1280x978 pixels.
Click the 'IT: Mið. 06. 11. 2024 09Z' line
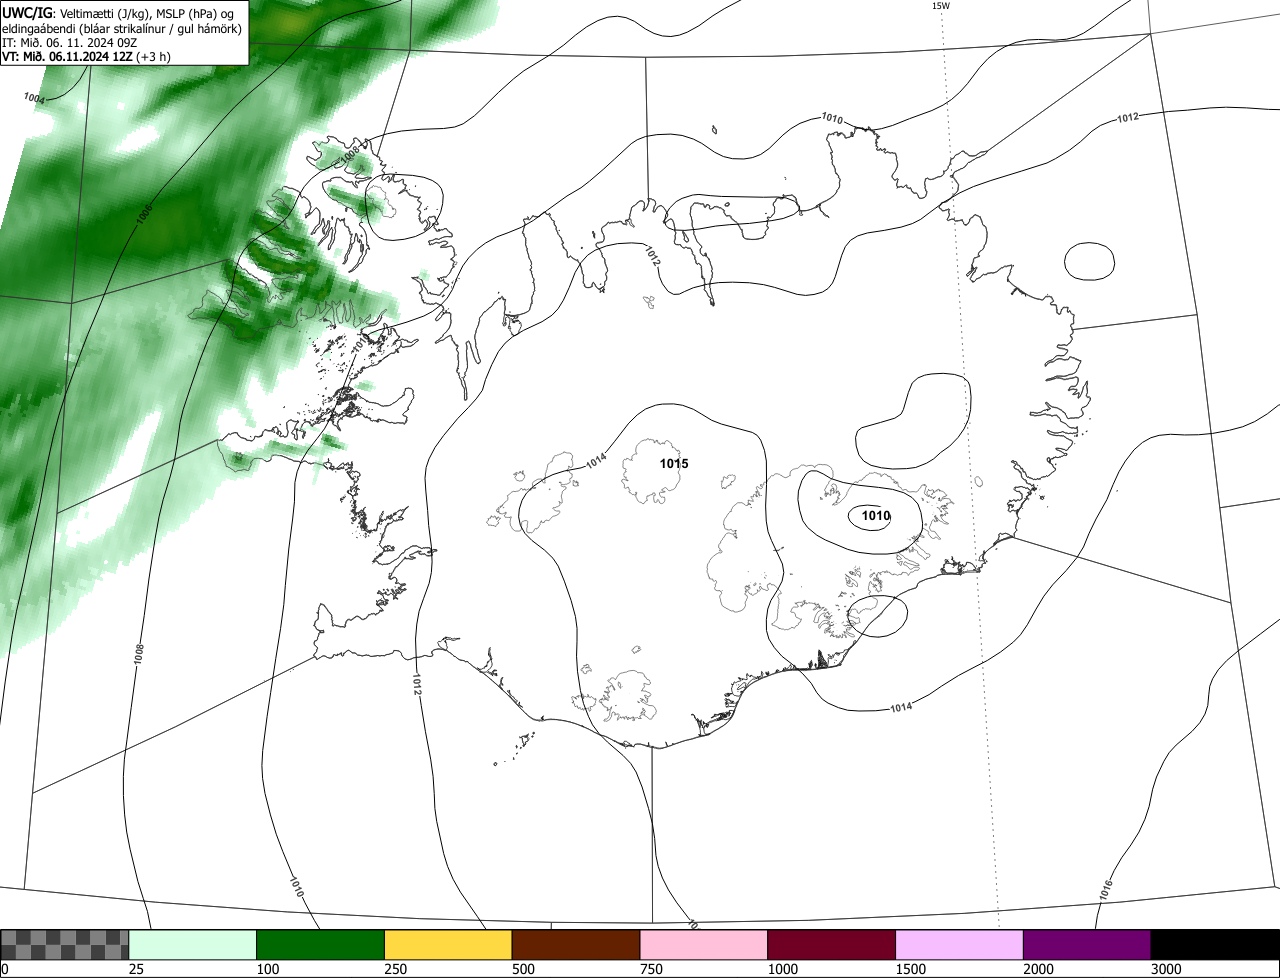click(69, 42)
